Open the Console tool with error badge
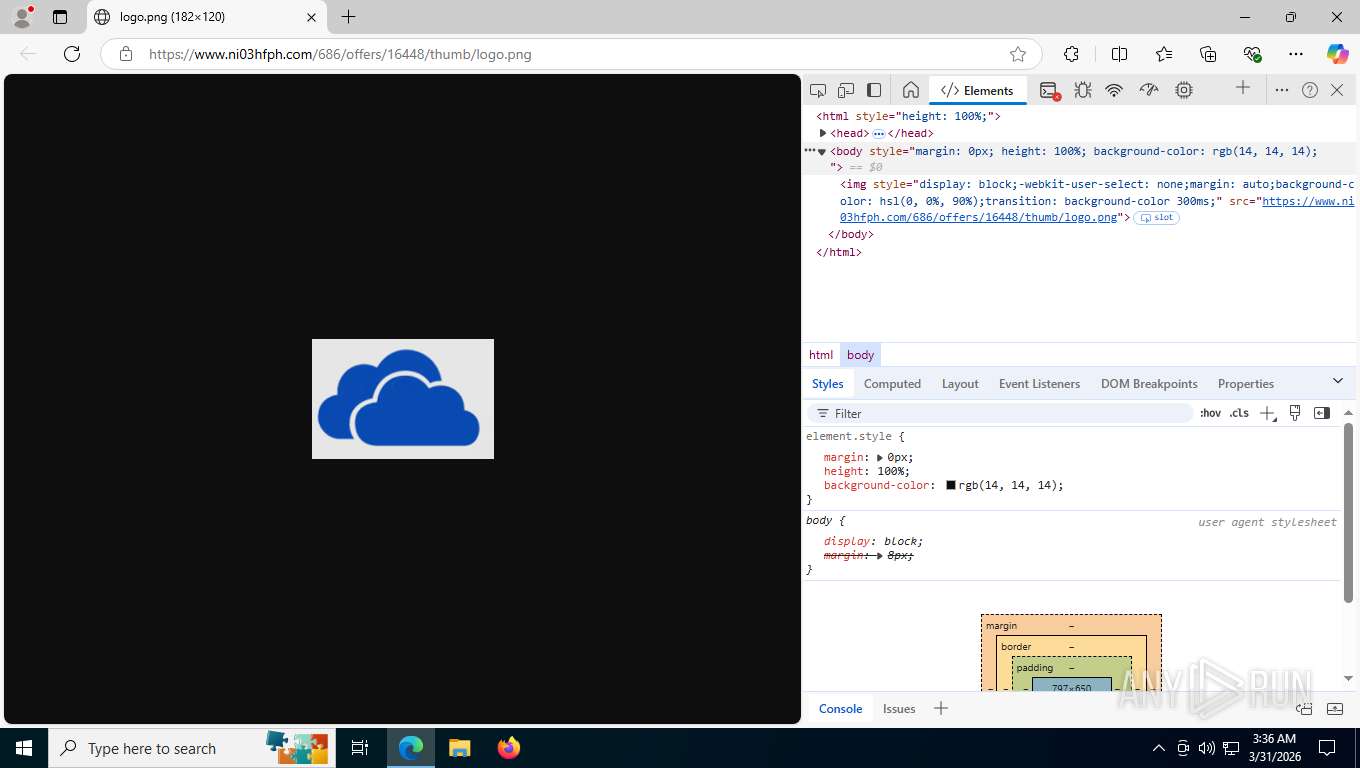The width and height of the screenshot is (1360, 768). 1049,90
